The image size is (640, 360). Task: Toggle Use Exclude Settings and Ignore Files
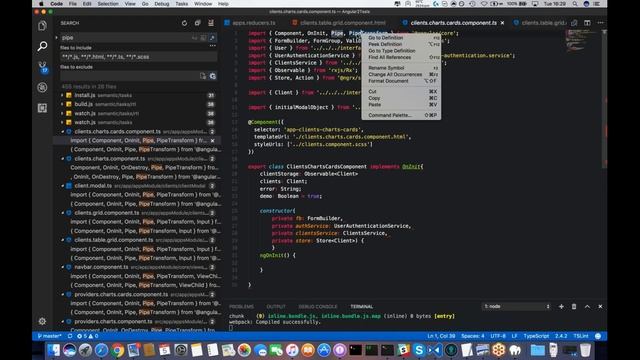tap(213, 76)
